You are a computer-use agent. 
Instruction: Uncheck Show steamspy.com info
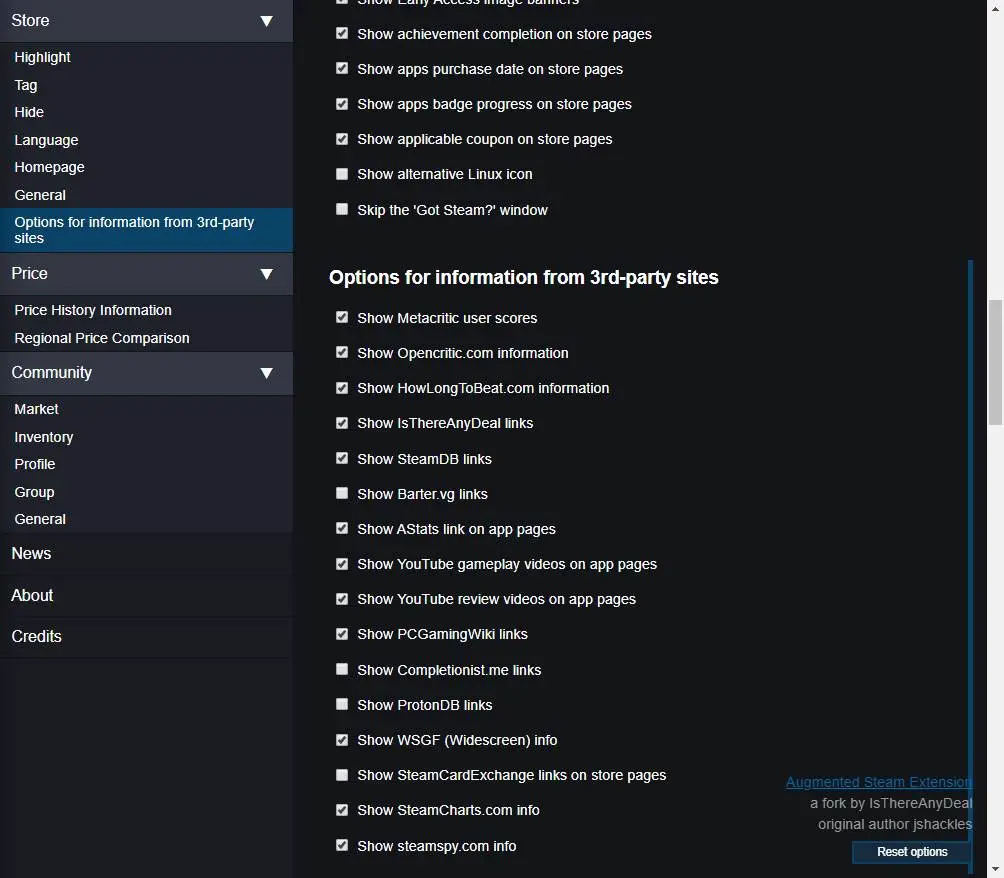pyautogui.click(x=342, y=845)
